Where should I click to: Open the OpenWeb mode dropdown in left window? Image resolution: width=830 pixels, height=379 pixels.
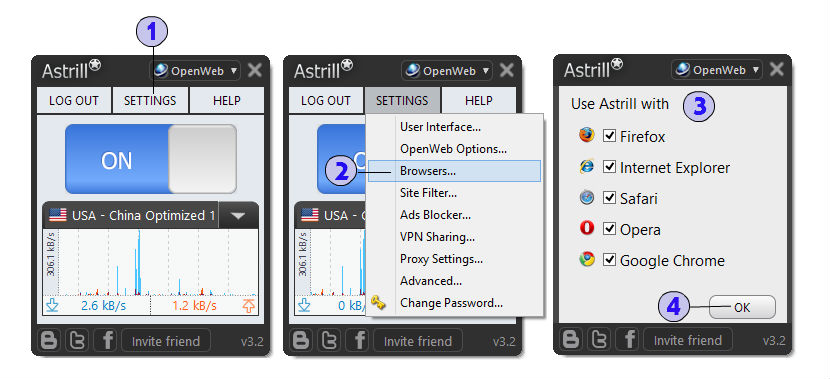[x=195, y=70]
